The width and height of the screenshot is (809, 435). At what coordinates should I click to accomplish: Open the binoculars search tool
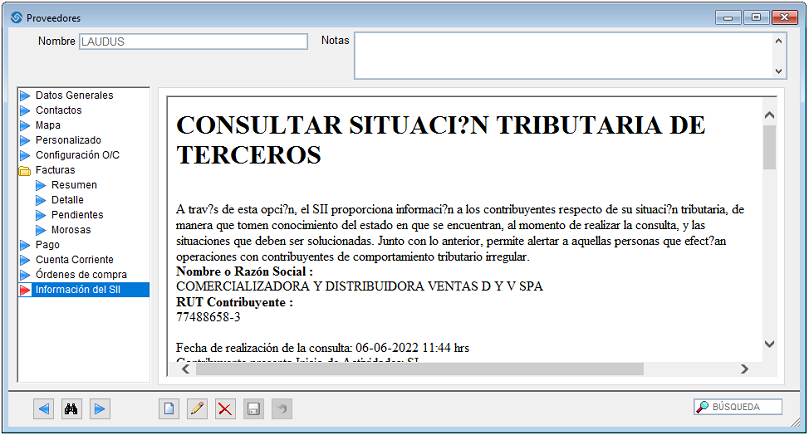coord(71,409)
